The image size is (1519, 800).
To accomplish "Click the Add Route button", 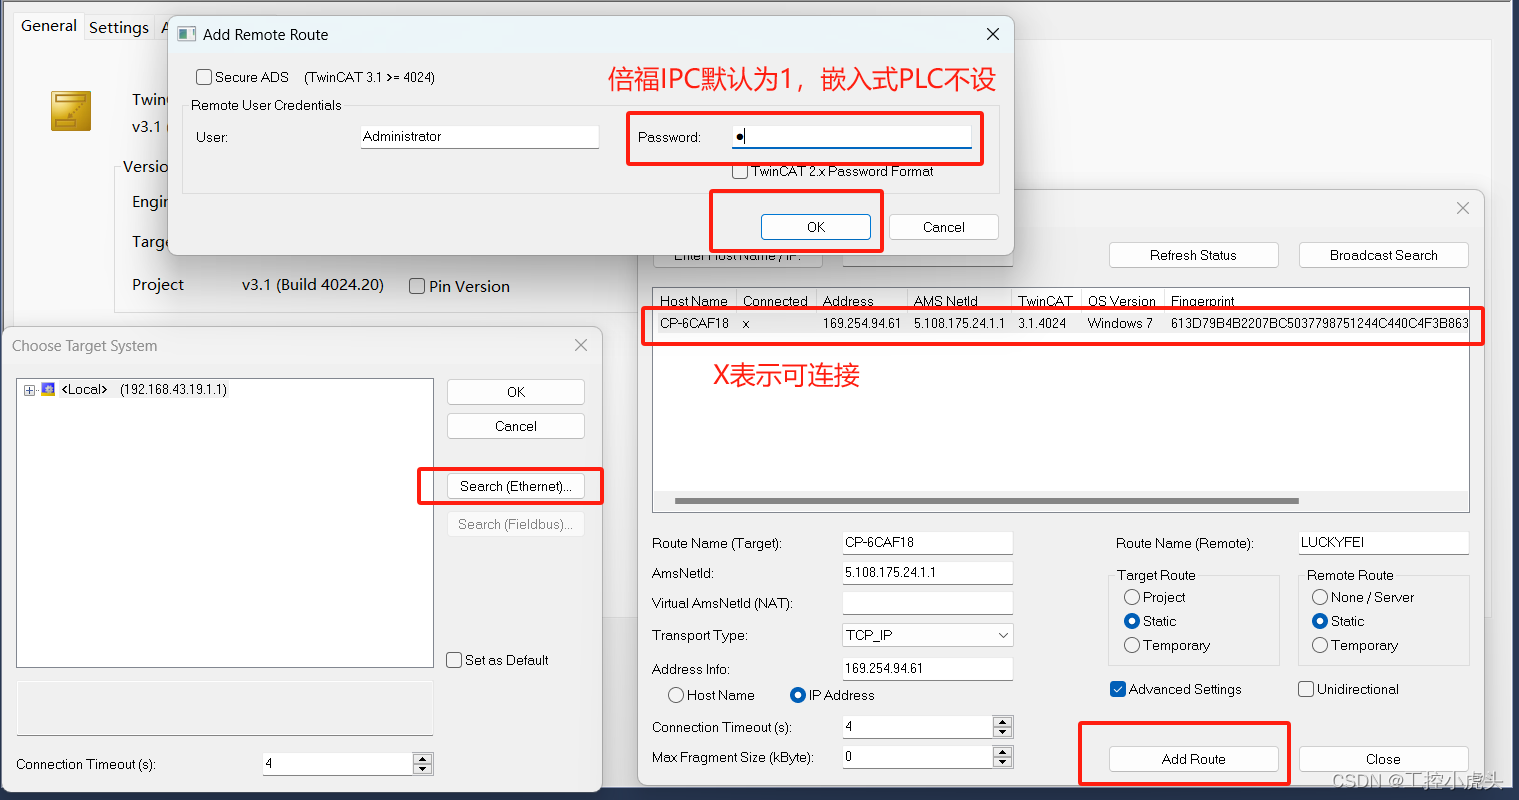I will [x=1194, y=759].
